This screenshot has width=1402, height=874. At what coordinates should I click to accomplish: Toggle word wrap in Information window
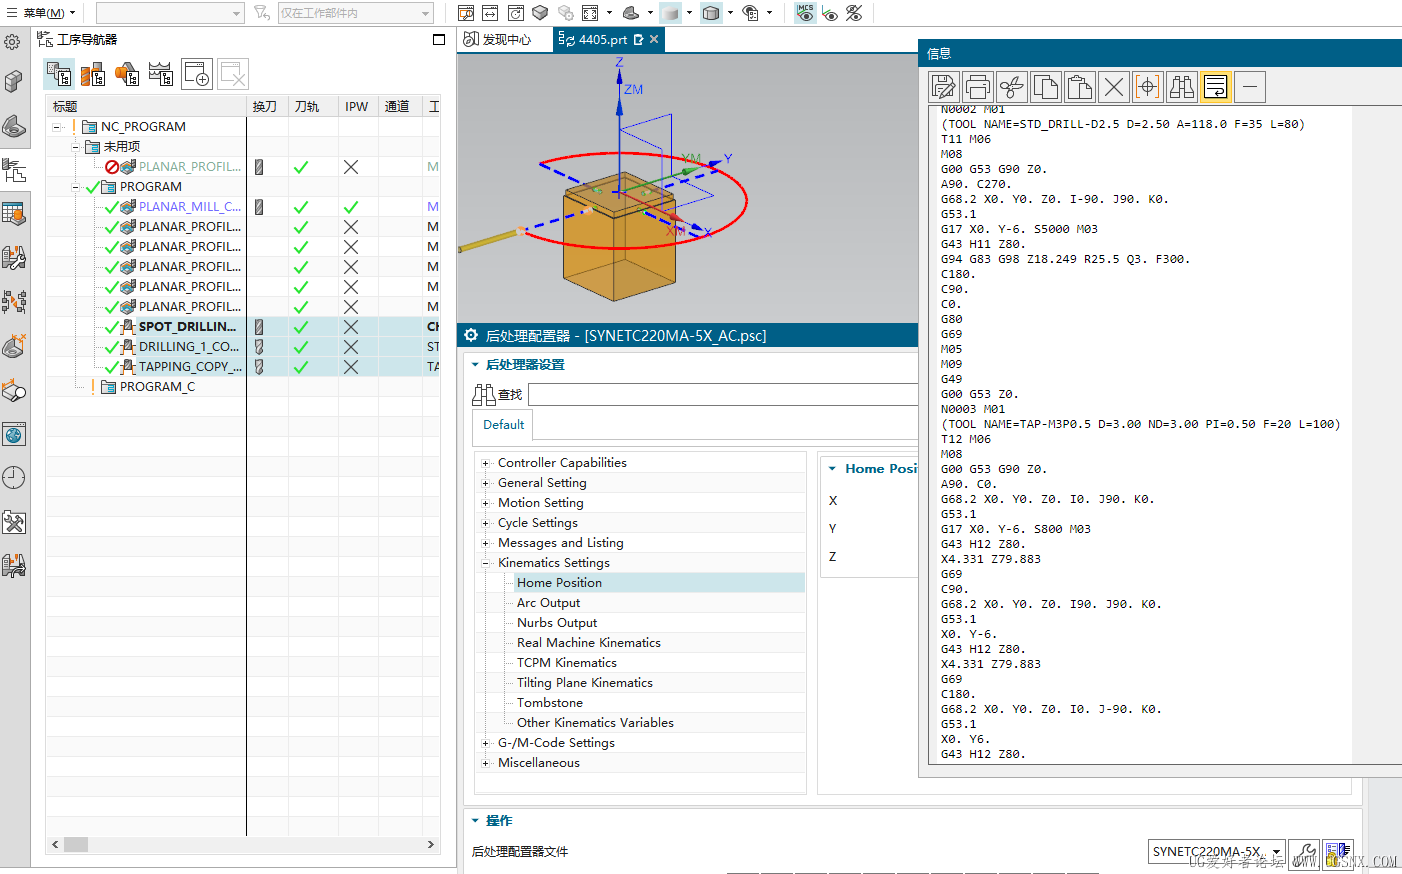pyautogui.click(x=1216, y=87)
